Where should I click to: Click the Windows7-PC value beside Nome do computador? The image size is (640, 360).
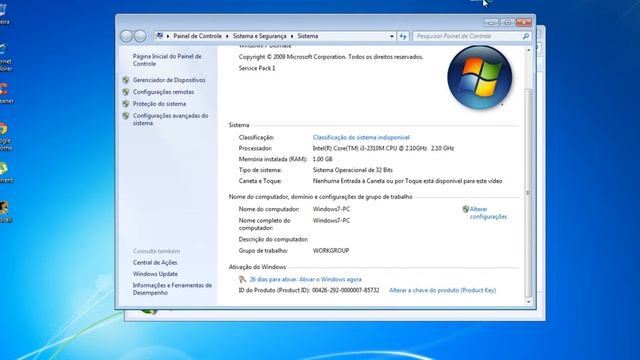click(331, 209)
